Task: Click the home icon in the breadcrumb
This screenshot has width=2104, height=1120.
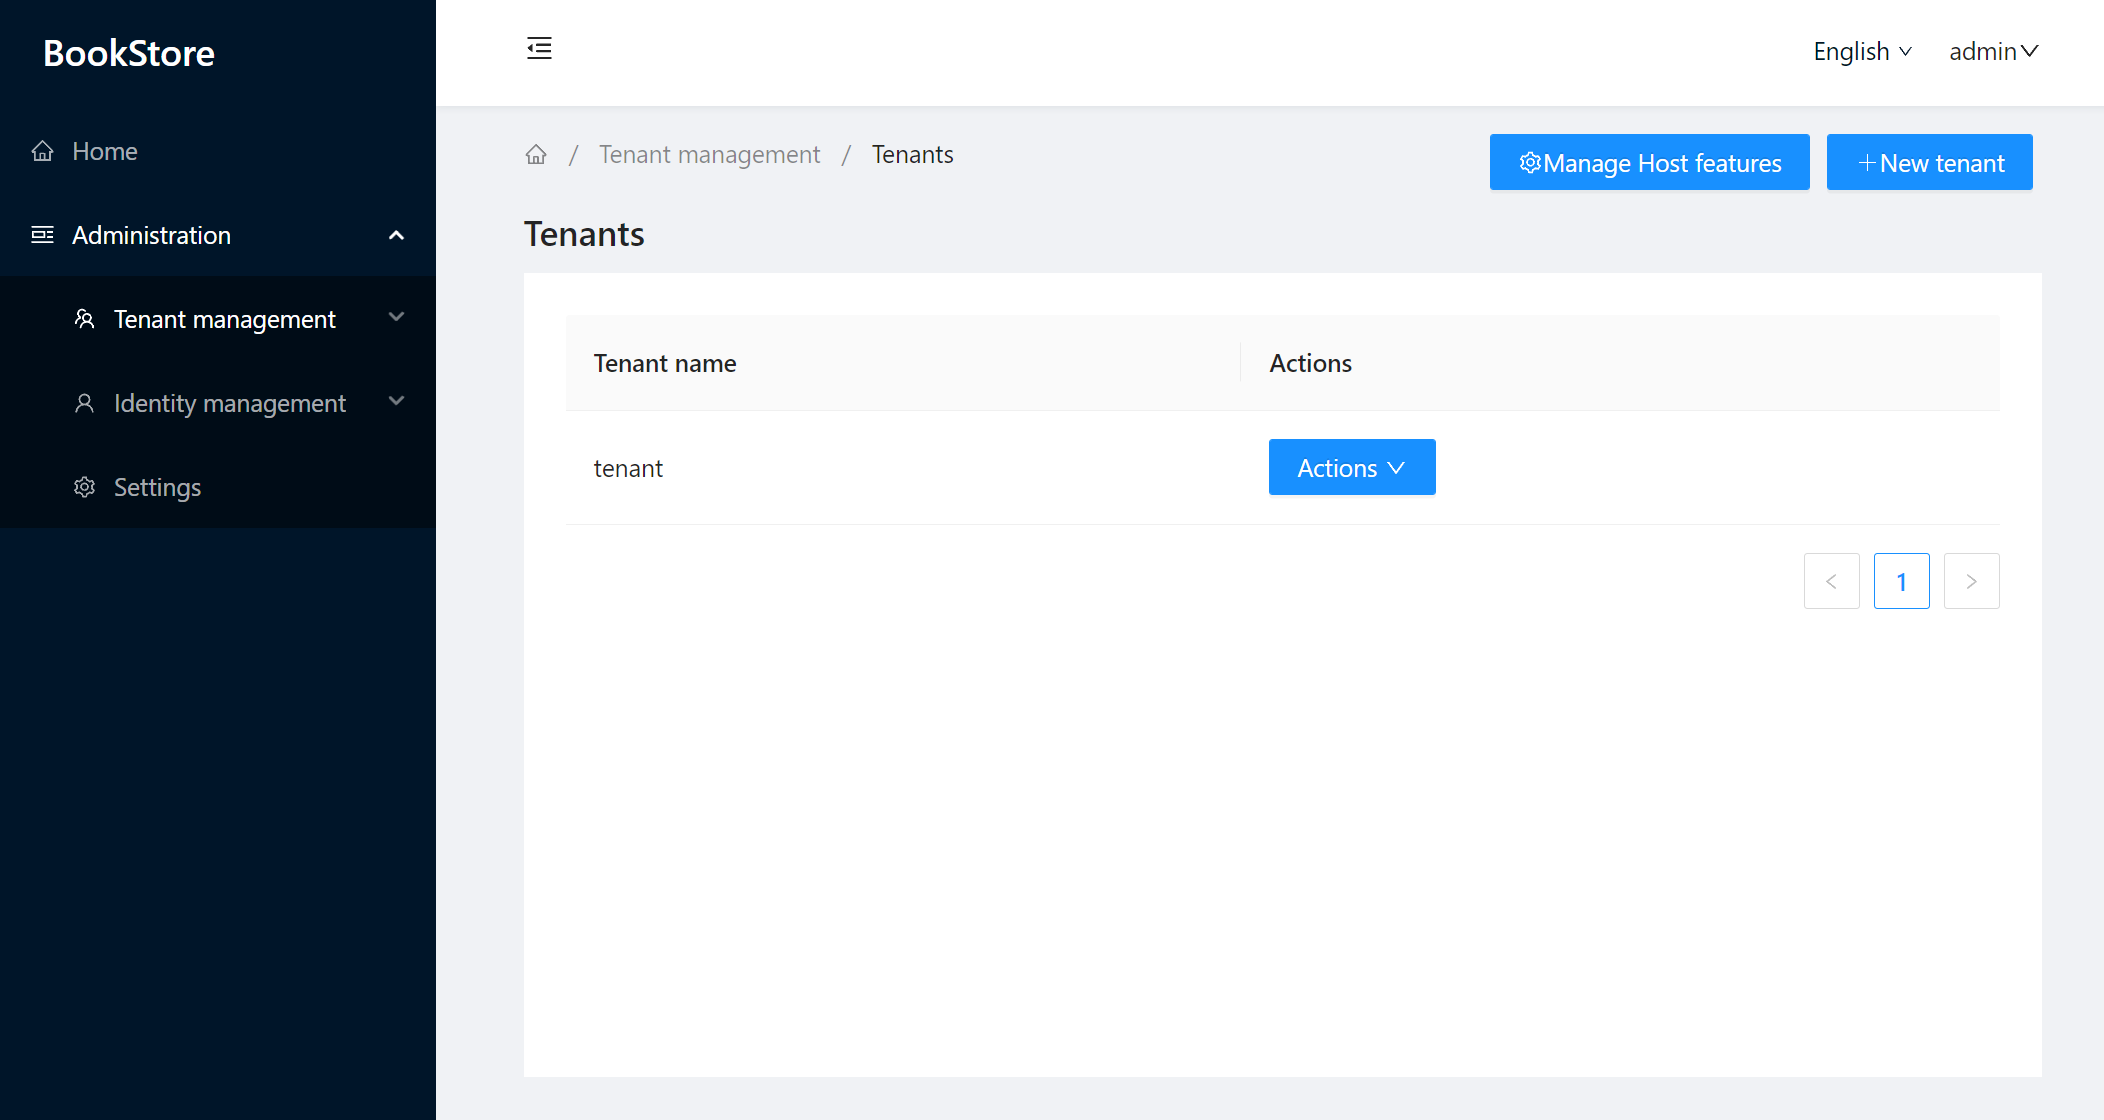Action: (536, 154)
